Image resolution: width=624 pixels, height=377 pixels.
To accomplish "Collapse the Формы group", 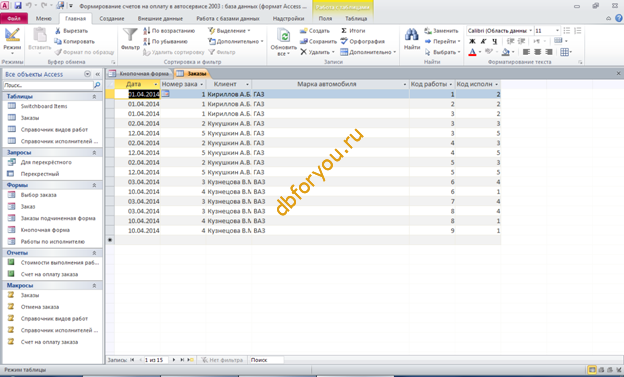I will pyautogui.click(x=94, y=185).
